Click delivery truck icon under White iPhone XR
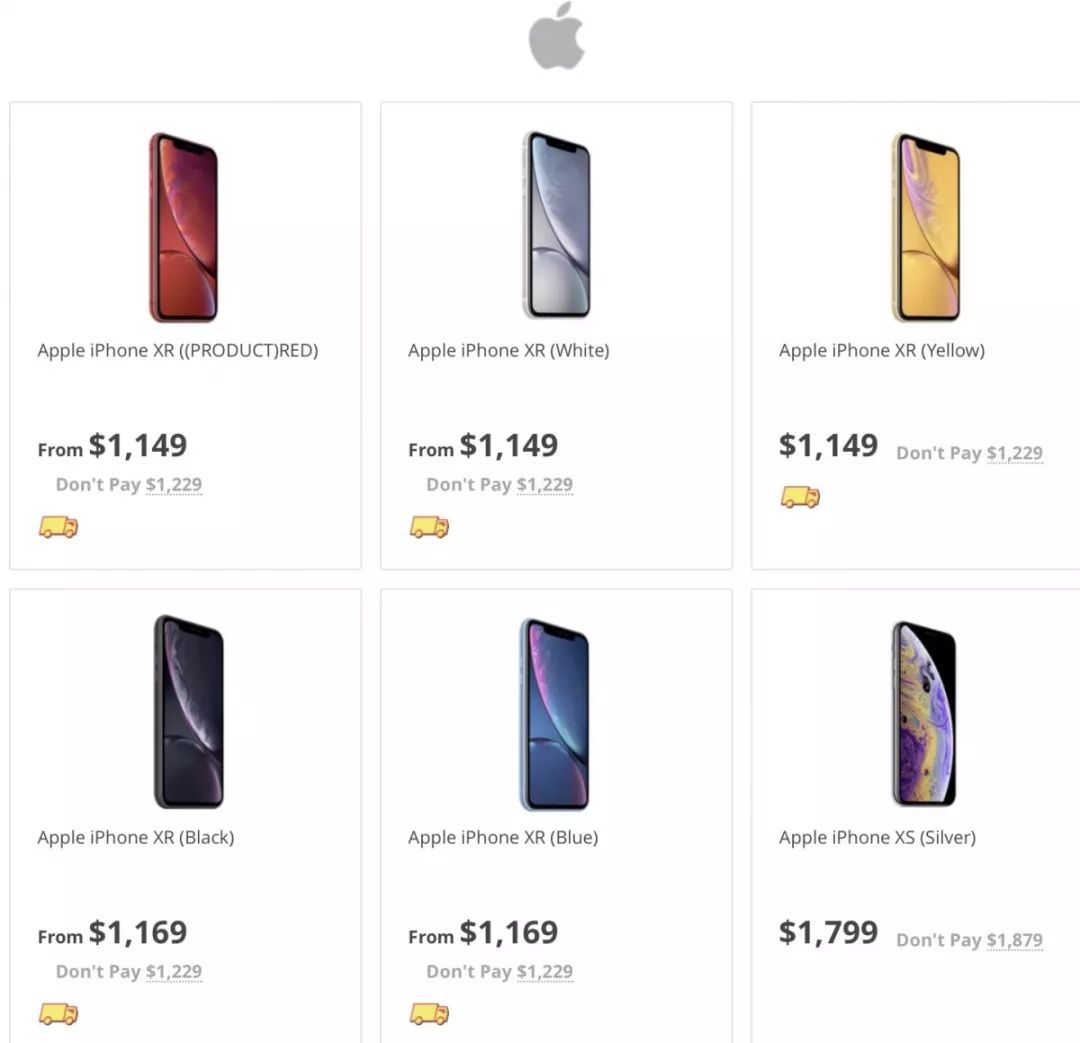Image resolution: width=1080 pixels, height=1043 pixels. tap(430, 527)
